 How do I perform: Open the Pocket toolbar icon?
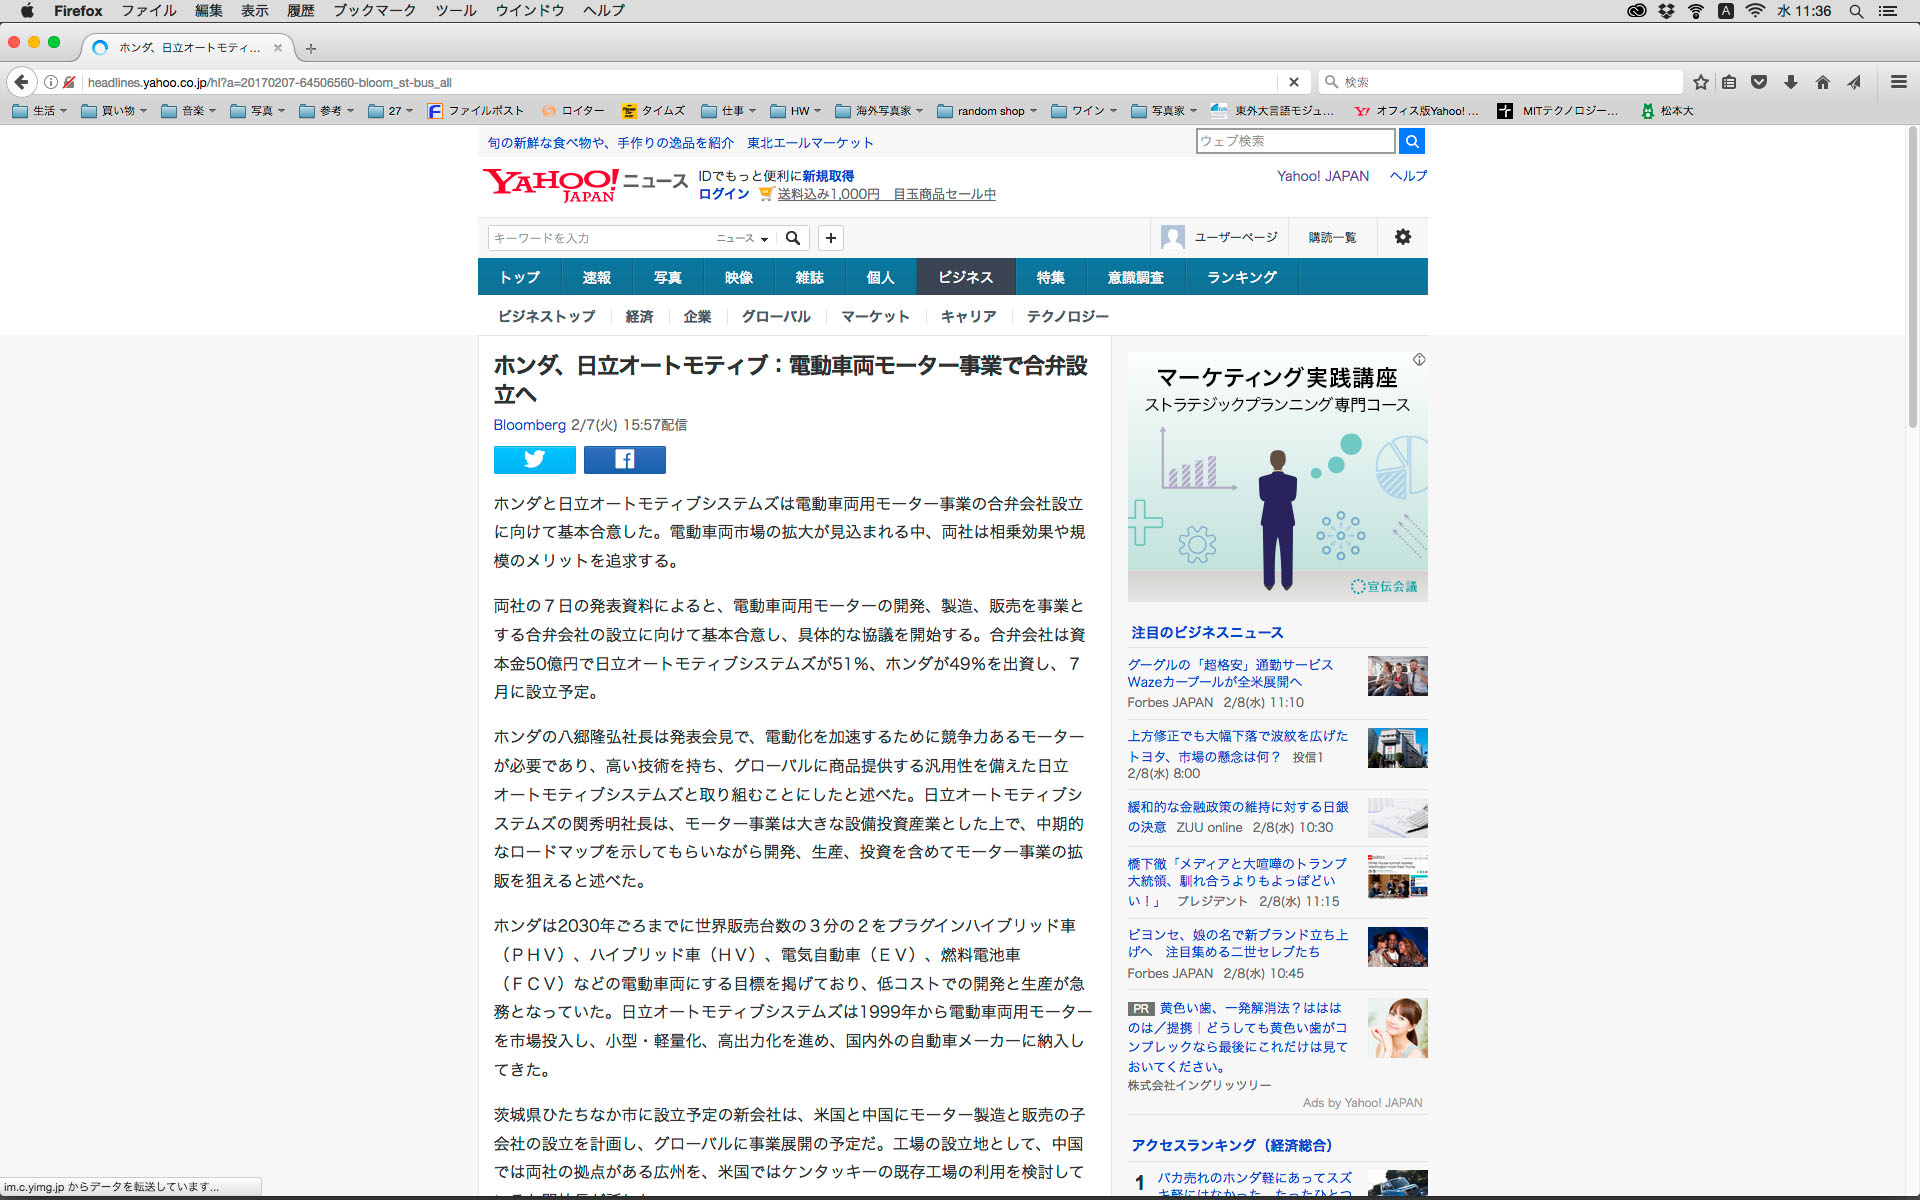pyautogui.click(x=1759, y=82)
